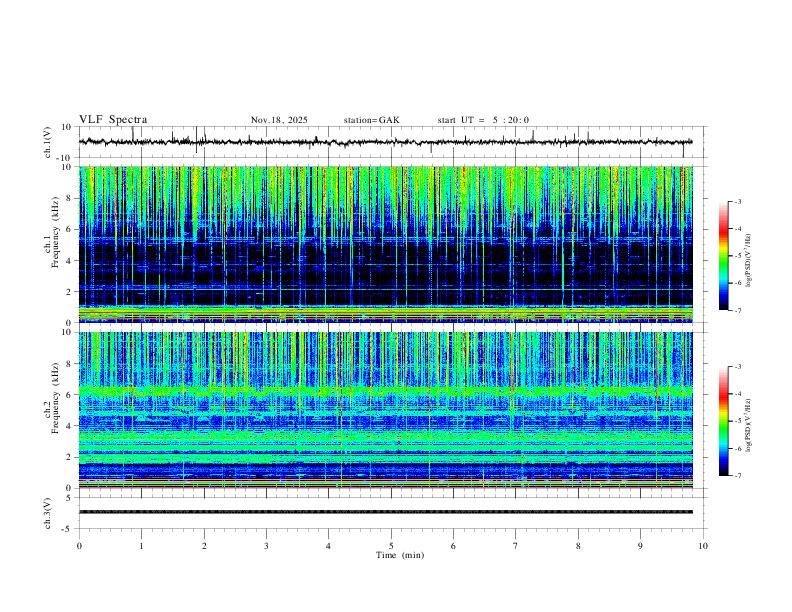Click the 'start UT = 5:20:0' text

(483, 120)
